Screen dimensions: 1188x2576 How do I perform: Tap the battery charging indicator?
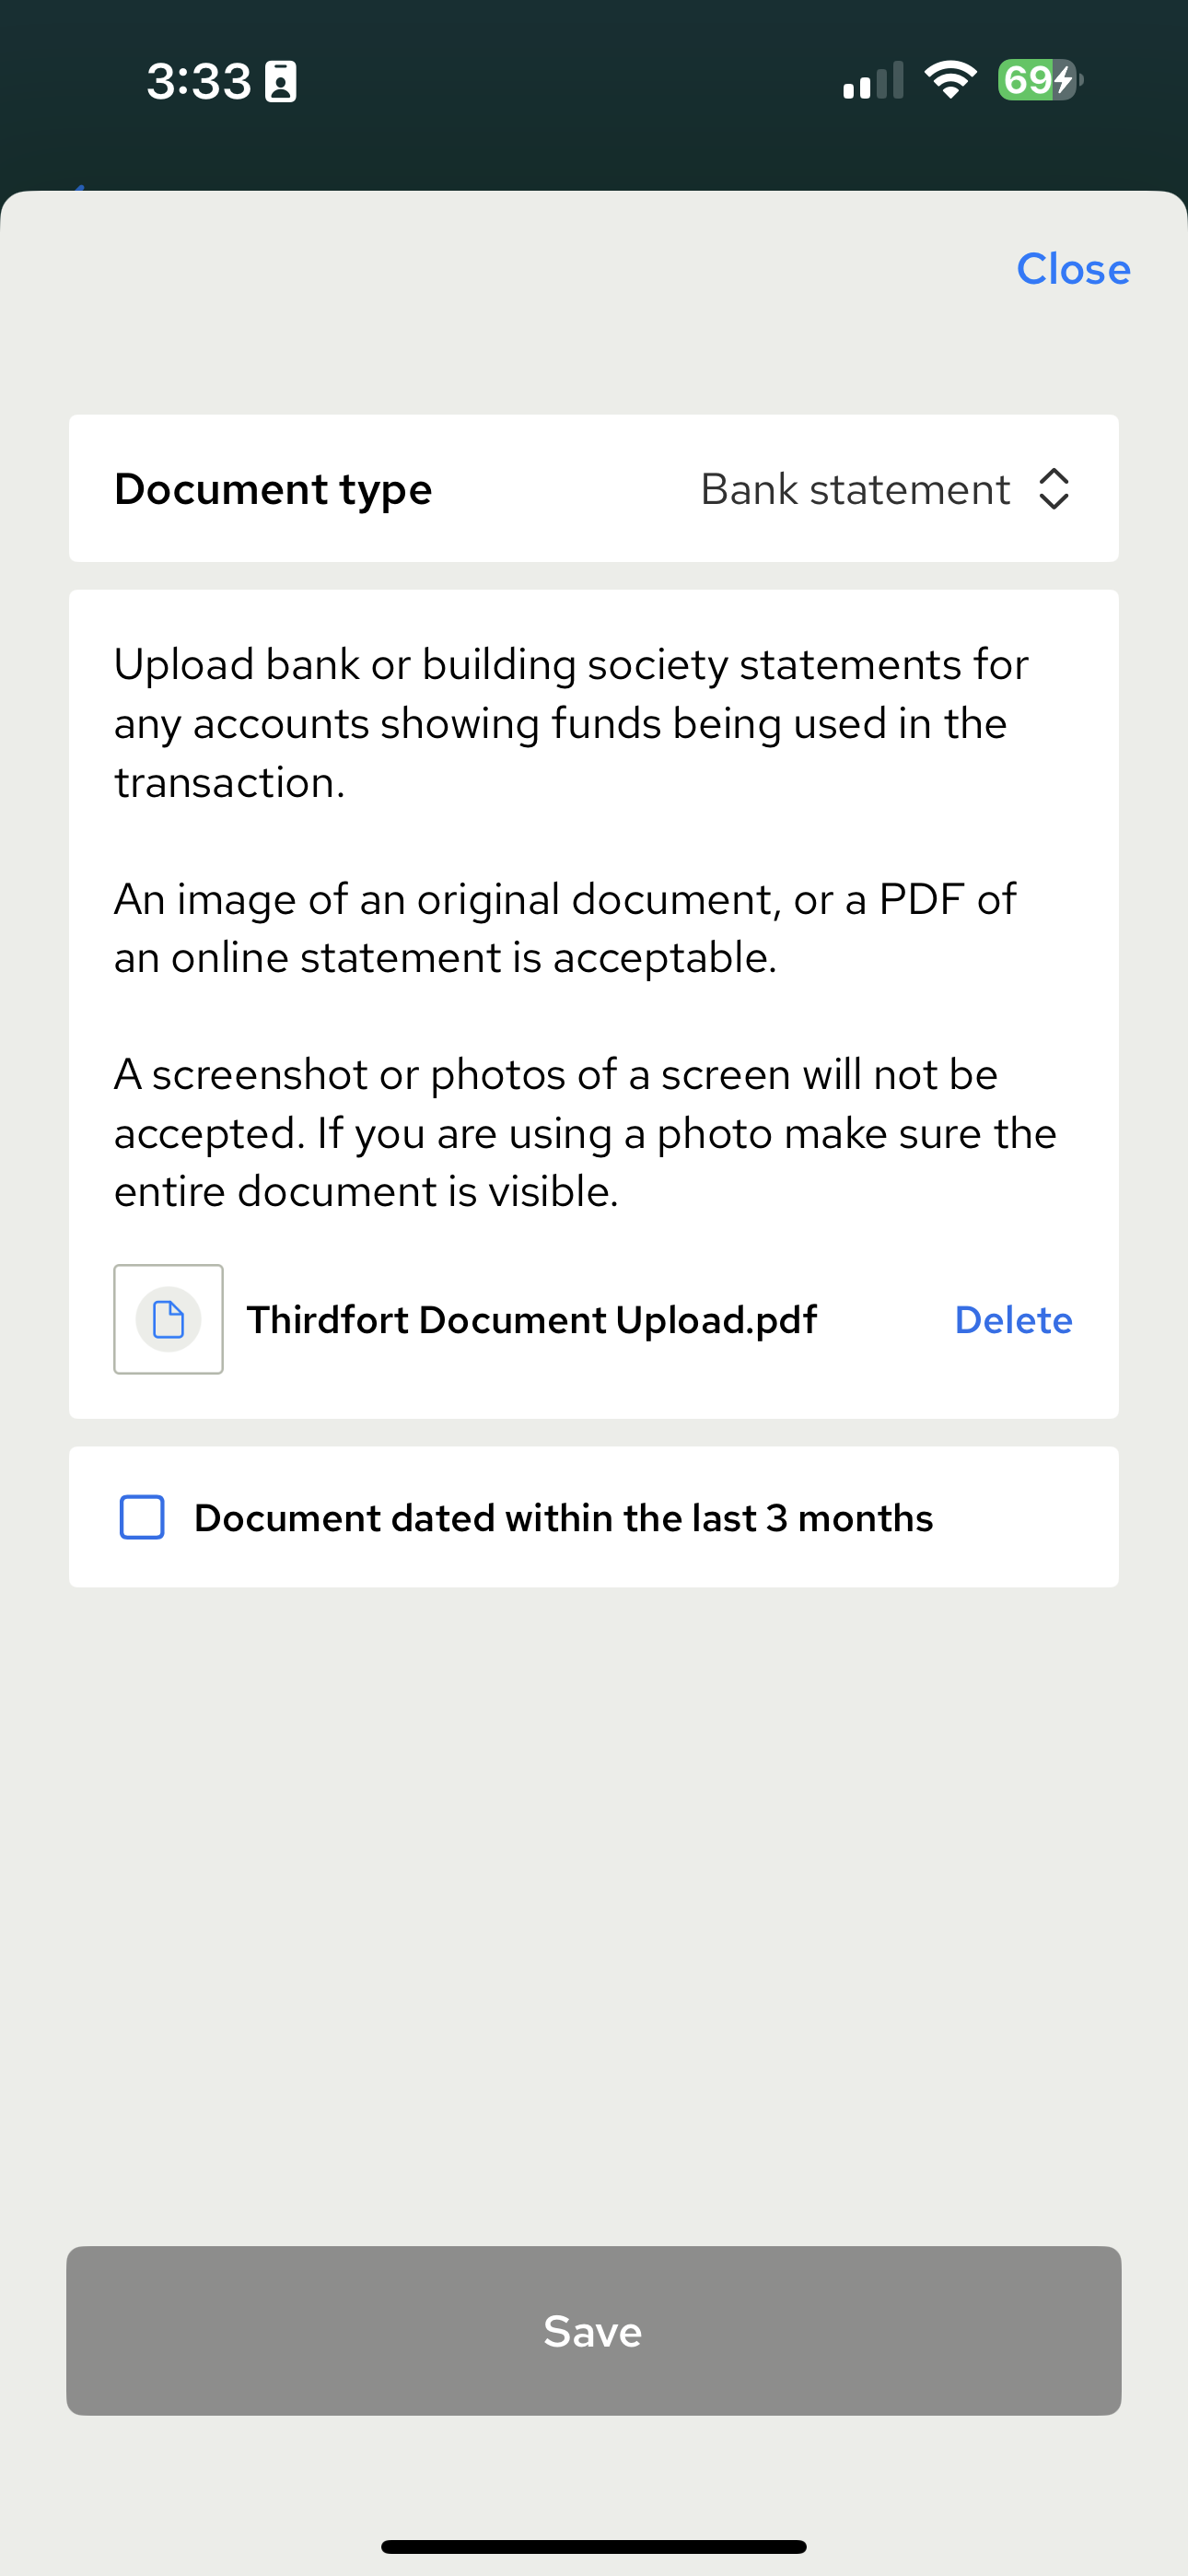[1039, 80]
